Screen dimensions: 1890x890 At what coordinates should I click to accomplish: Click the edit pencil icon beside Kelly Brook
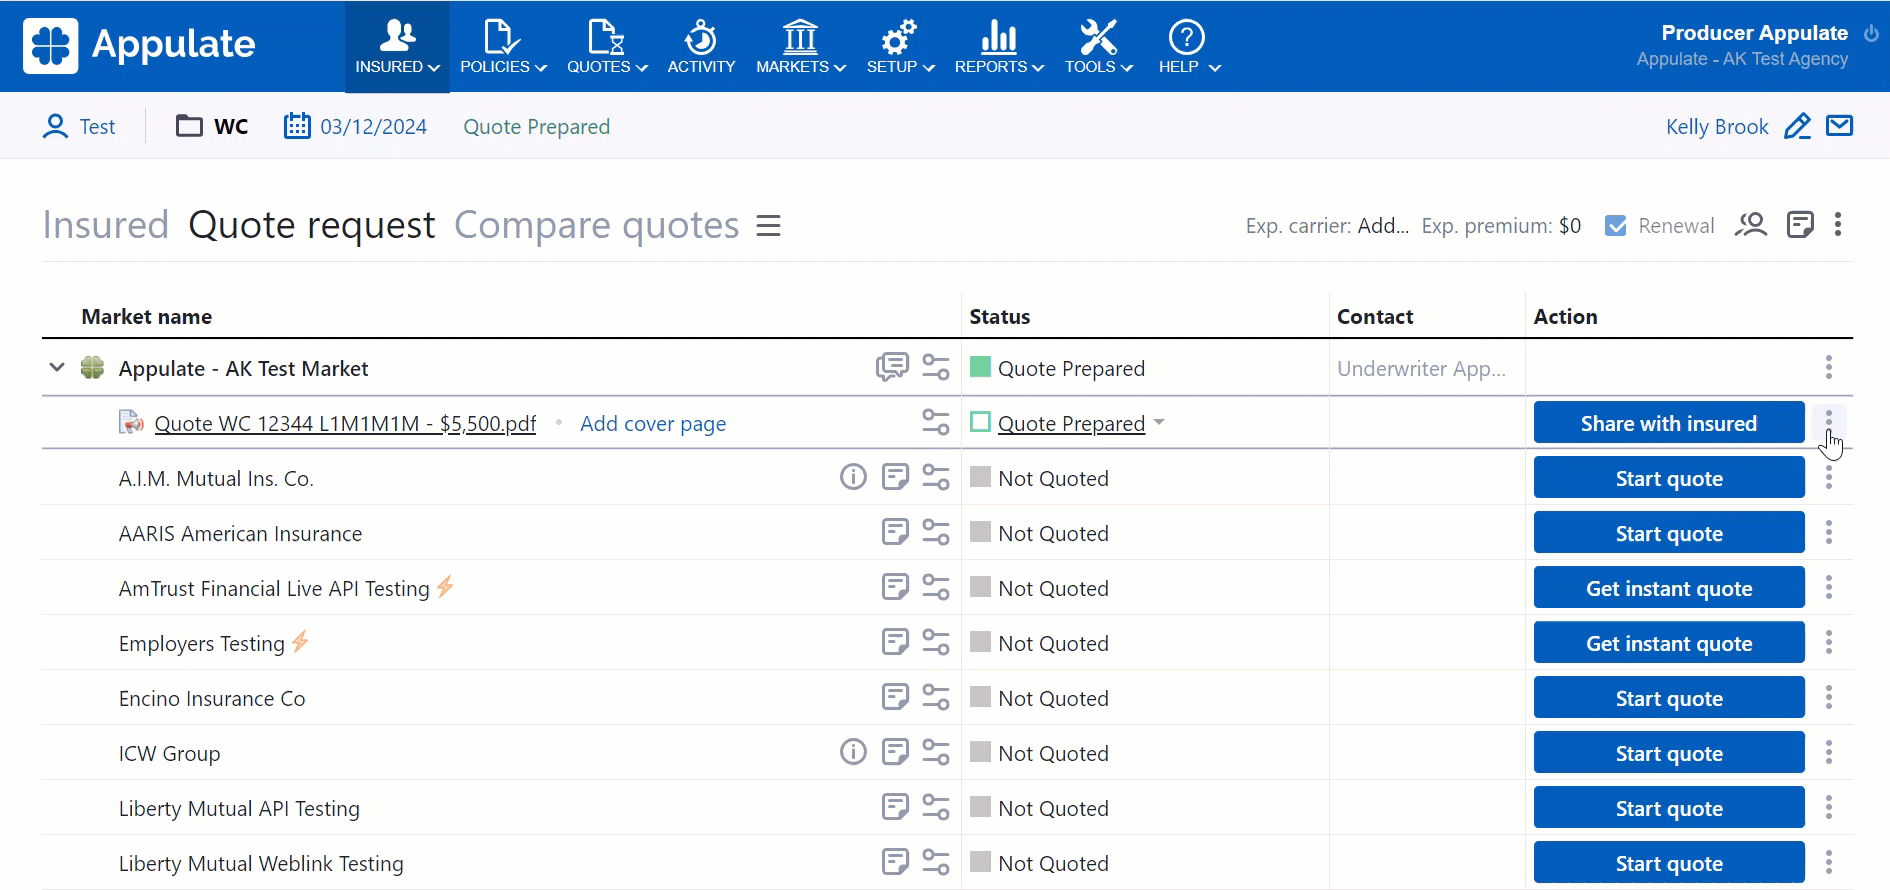coord(1797,127)
